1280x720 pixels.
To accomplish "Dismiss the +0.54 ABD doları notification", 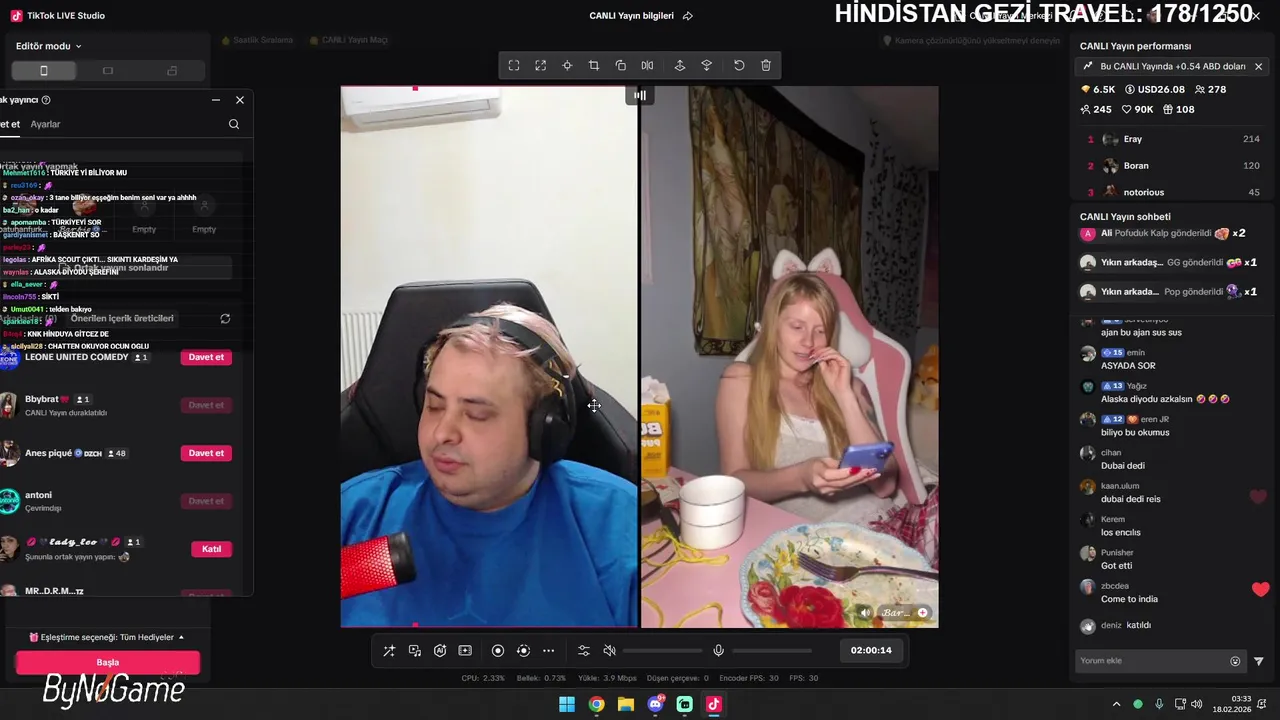I will [1258, 66].
